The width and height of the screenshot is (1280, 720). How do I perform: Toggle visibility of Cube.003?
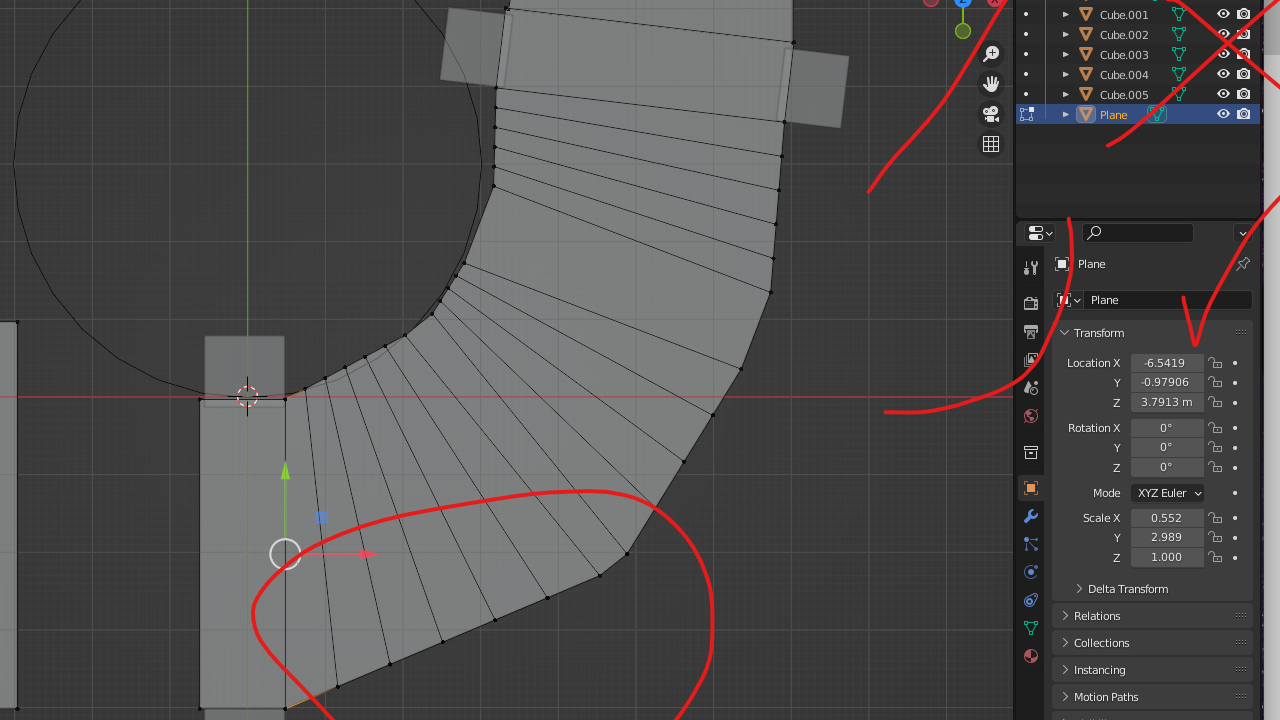point(1223,54)
